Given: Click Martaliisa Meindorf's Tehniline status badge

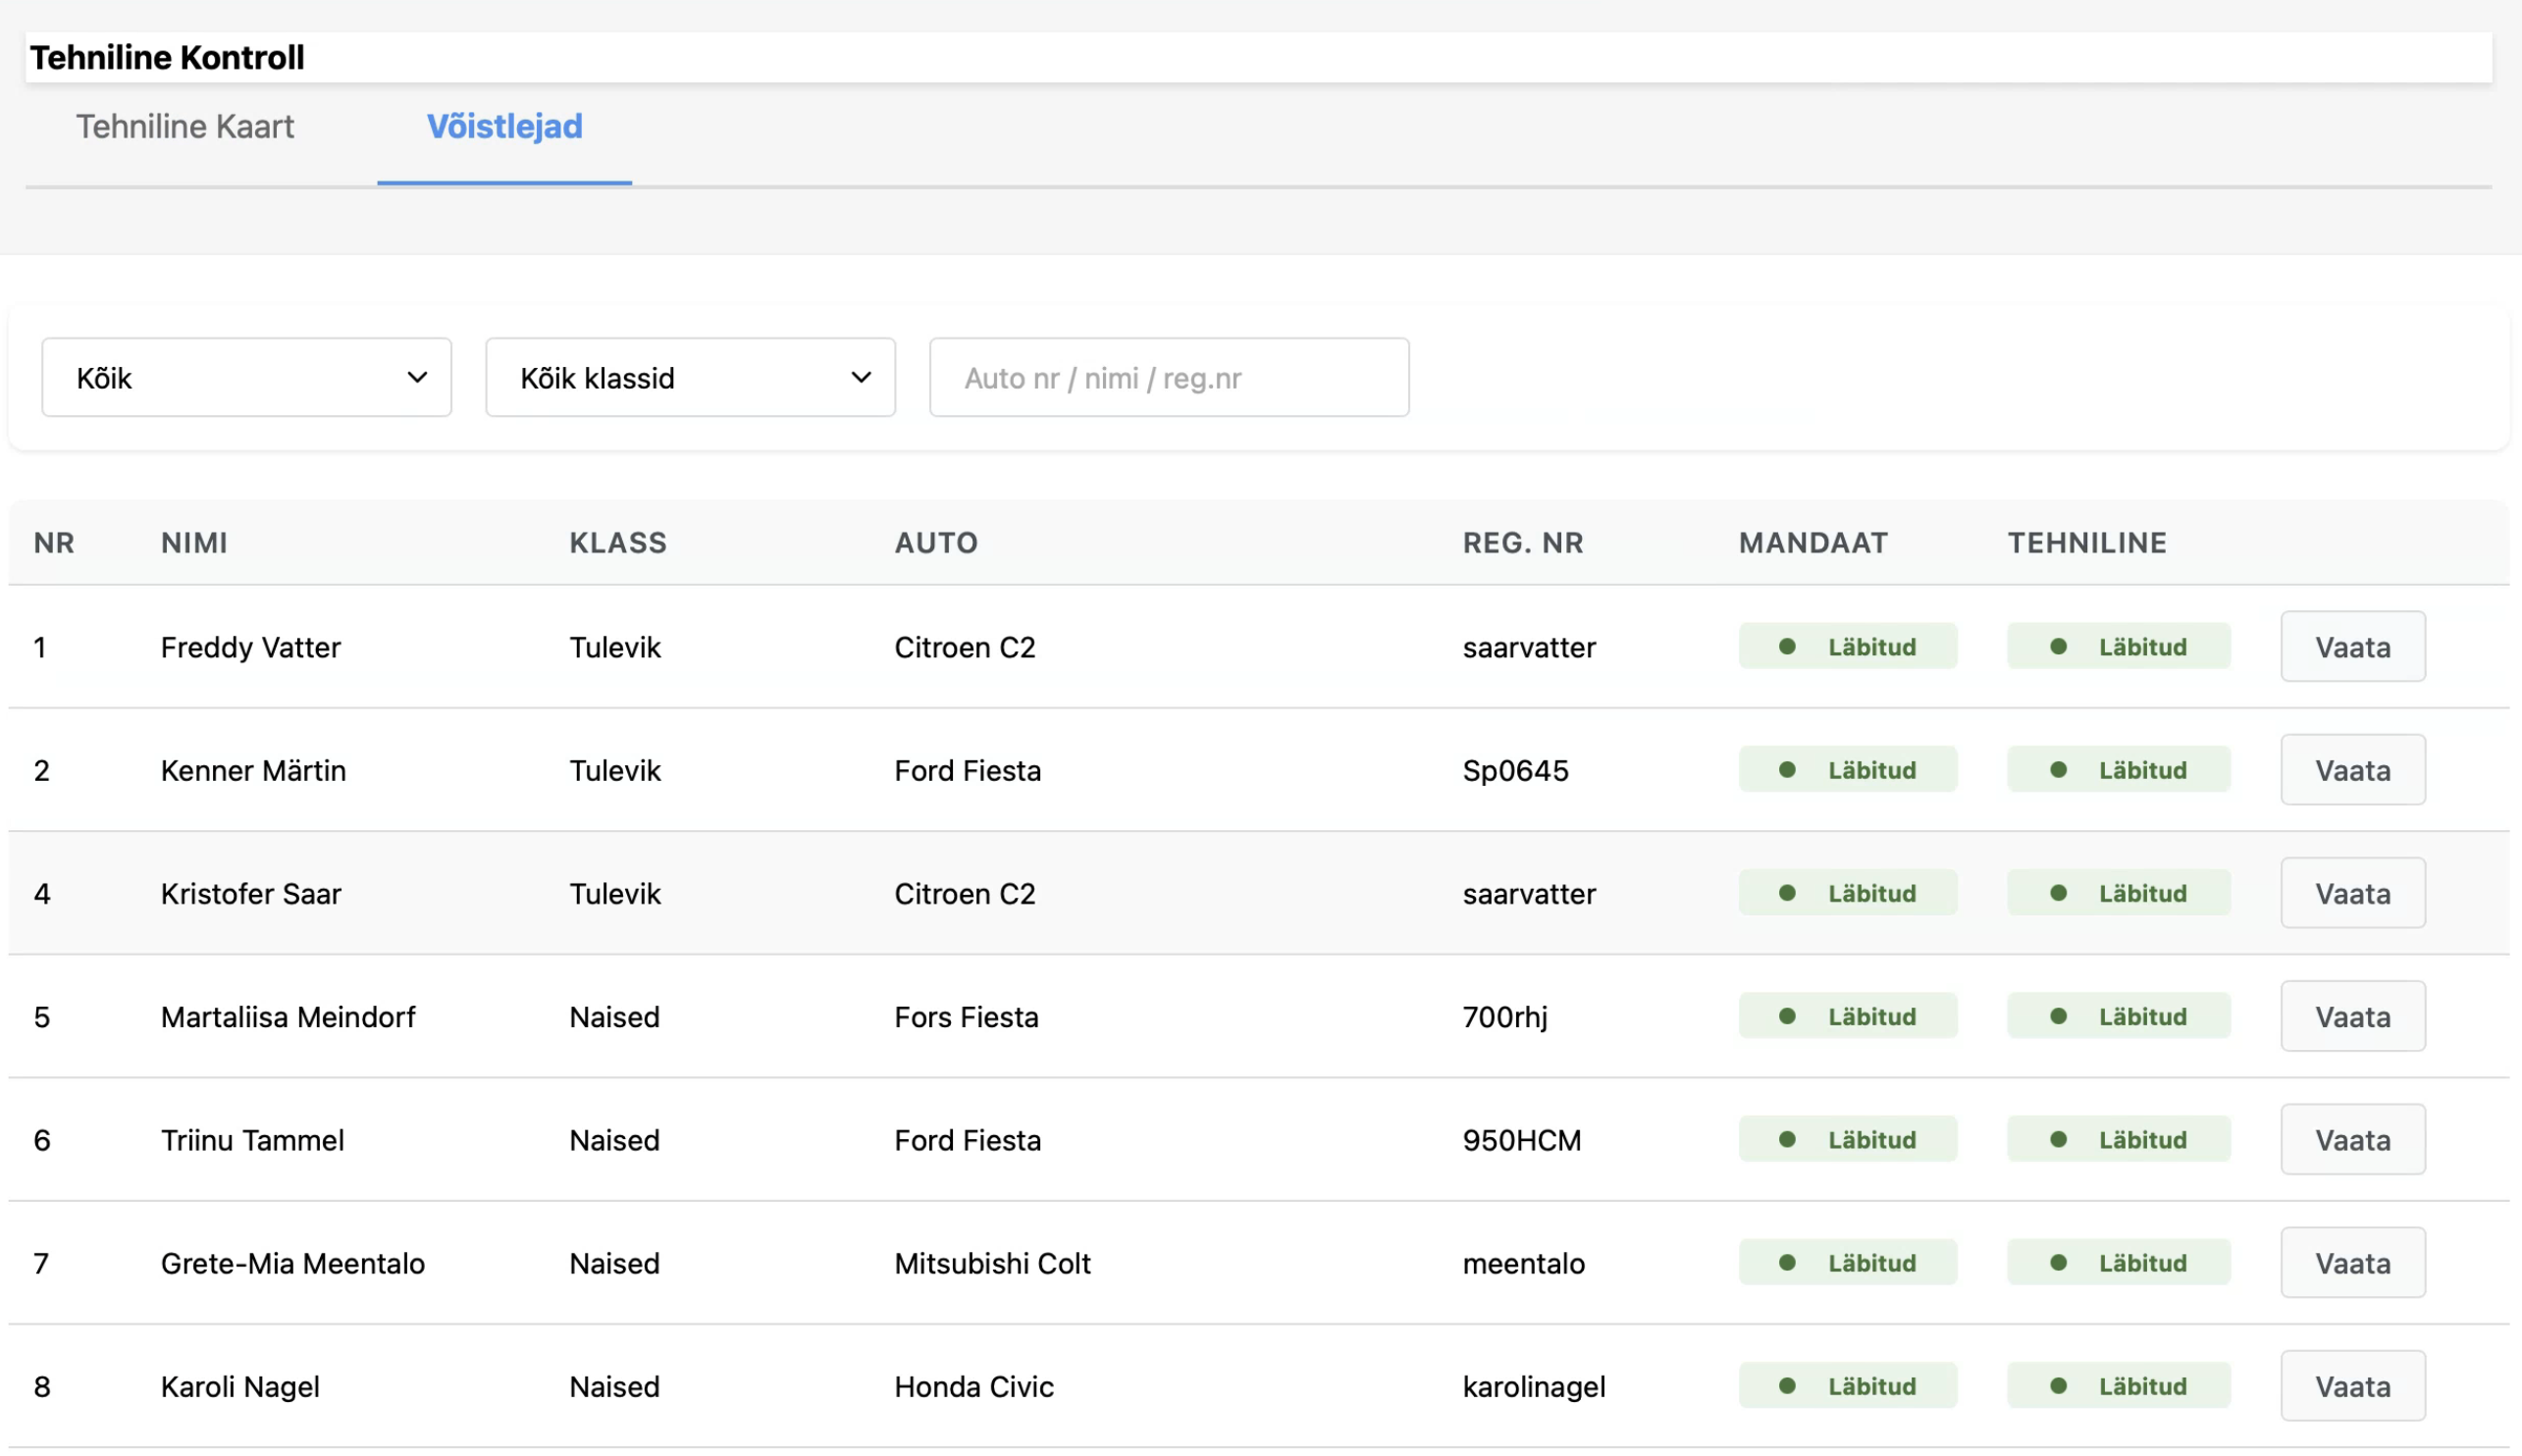Looking at the screenshot, I should [2118, 1016].
